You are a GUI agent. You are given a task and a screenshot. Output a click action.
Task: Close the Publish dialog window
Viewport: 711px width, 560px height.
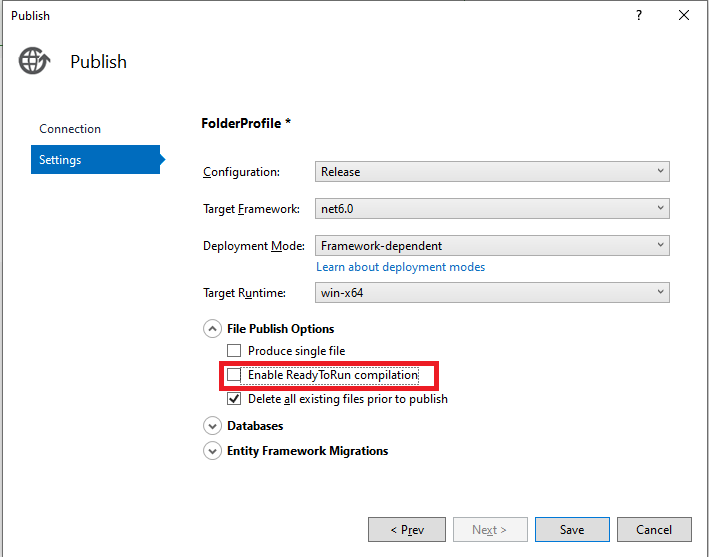684,15
